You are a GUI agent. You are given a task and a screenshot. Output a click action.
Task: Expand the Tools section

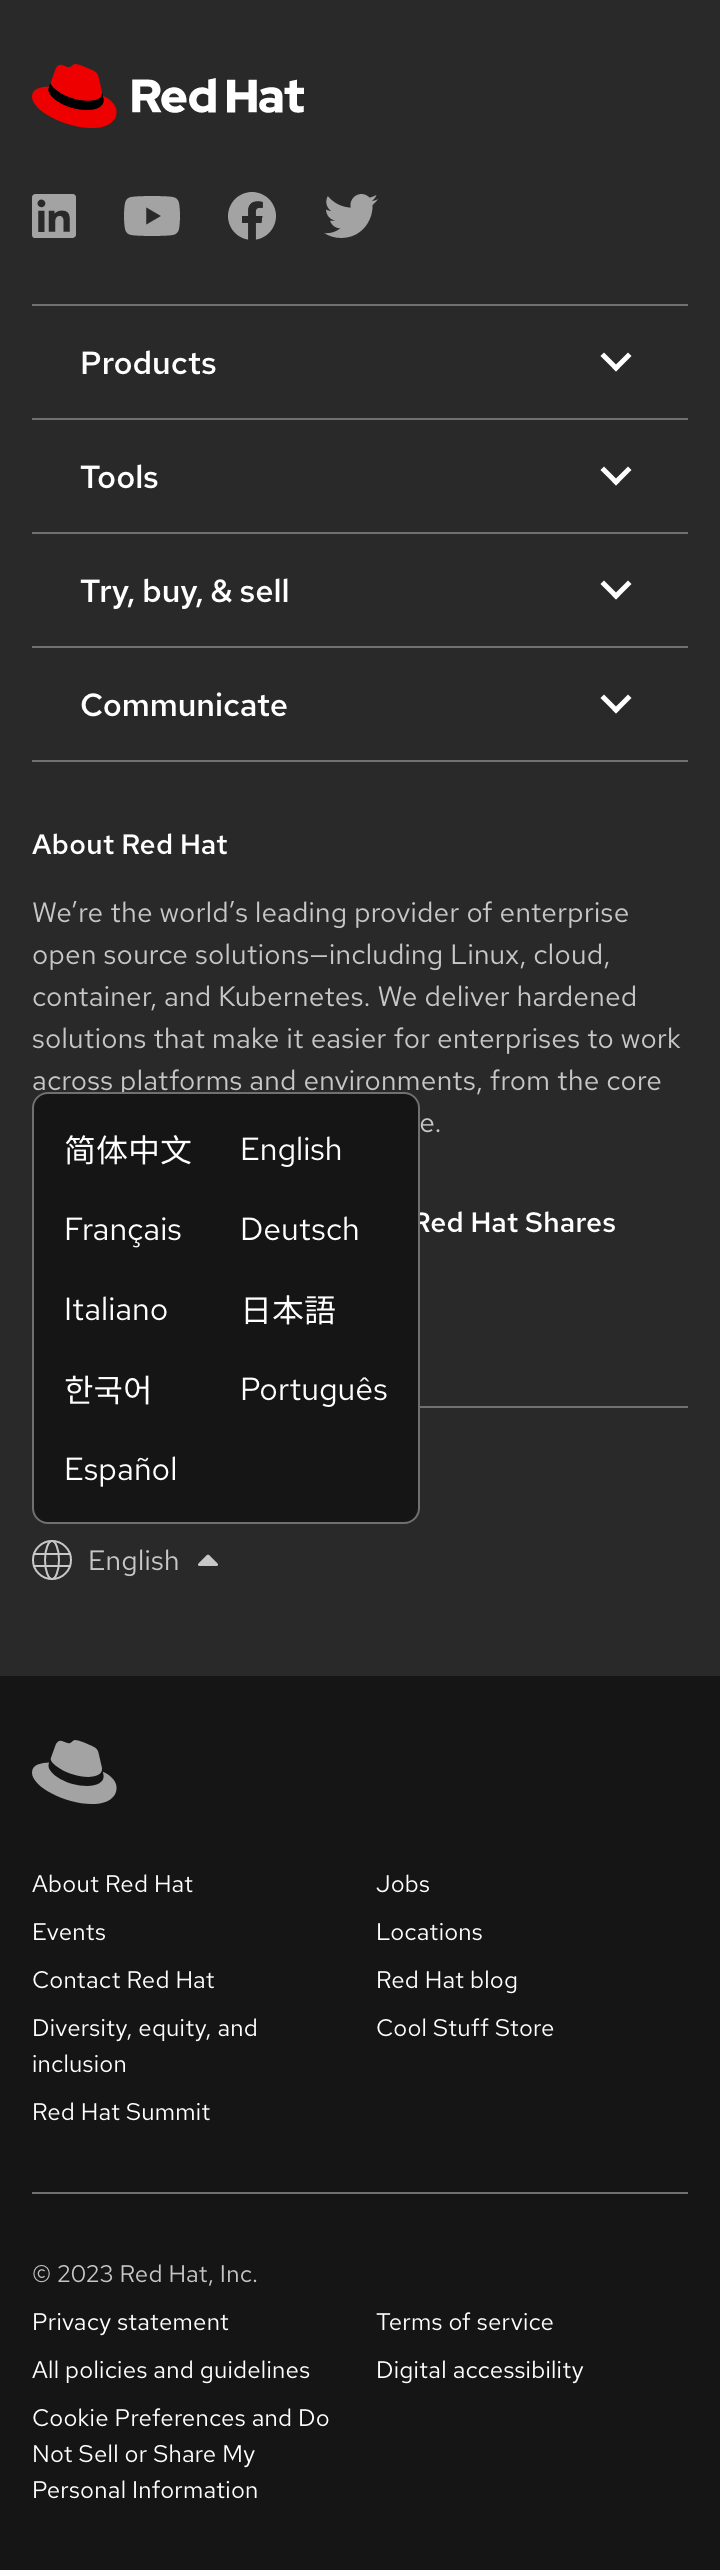[360, 476]
